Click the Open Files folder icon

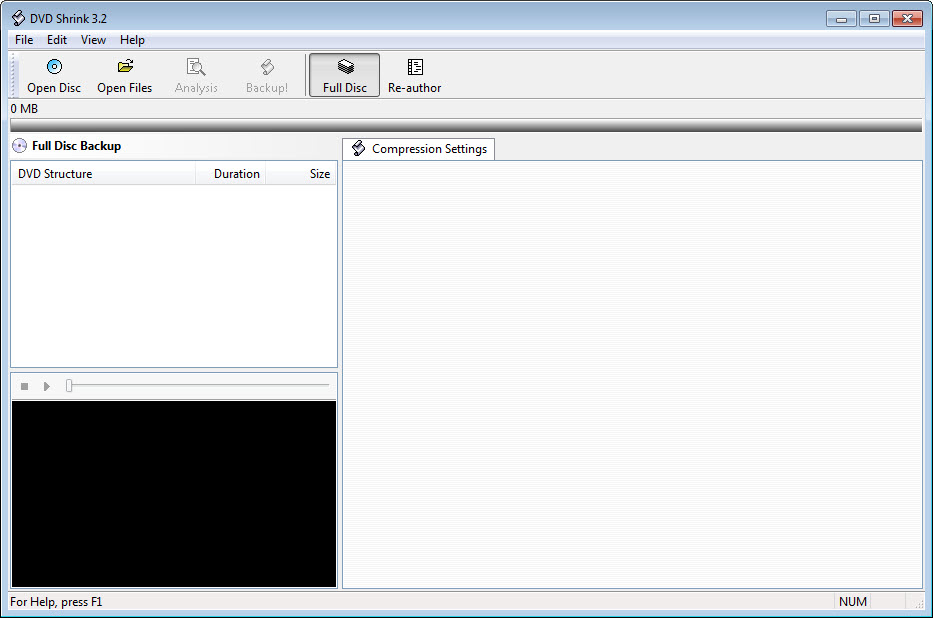coord(125,66)
